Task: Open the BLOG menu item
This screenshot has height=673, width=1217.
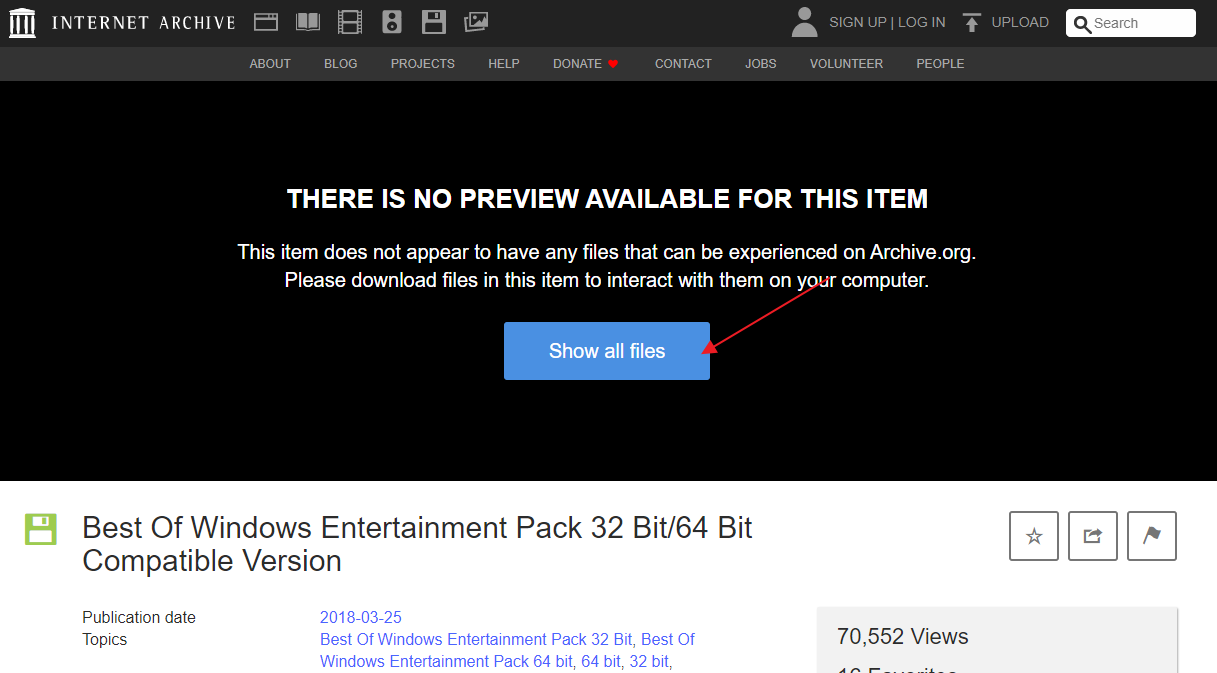Action: pos(341,64)
